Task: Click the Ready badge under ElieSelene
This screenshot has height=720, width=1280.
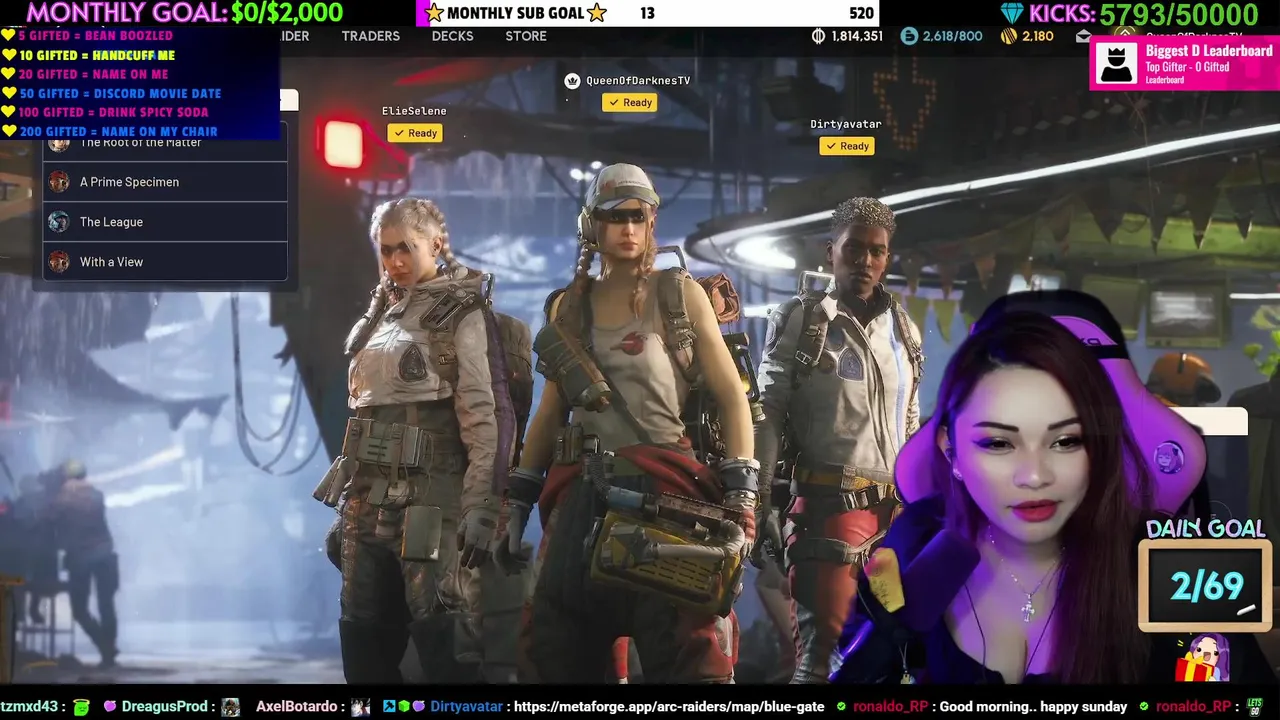Action: [415, 133]
